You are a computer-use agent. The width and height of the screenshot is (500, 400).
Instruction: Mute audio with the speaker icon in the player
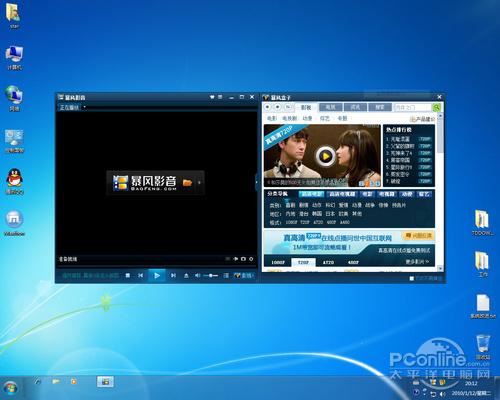[x=197, y=275]
